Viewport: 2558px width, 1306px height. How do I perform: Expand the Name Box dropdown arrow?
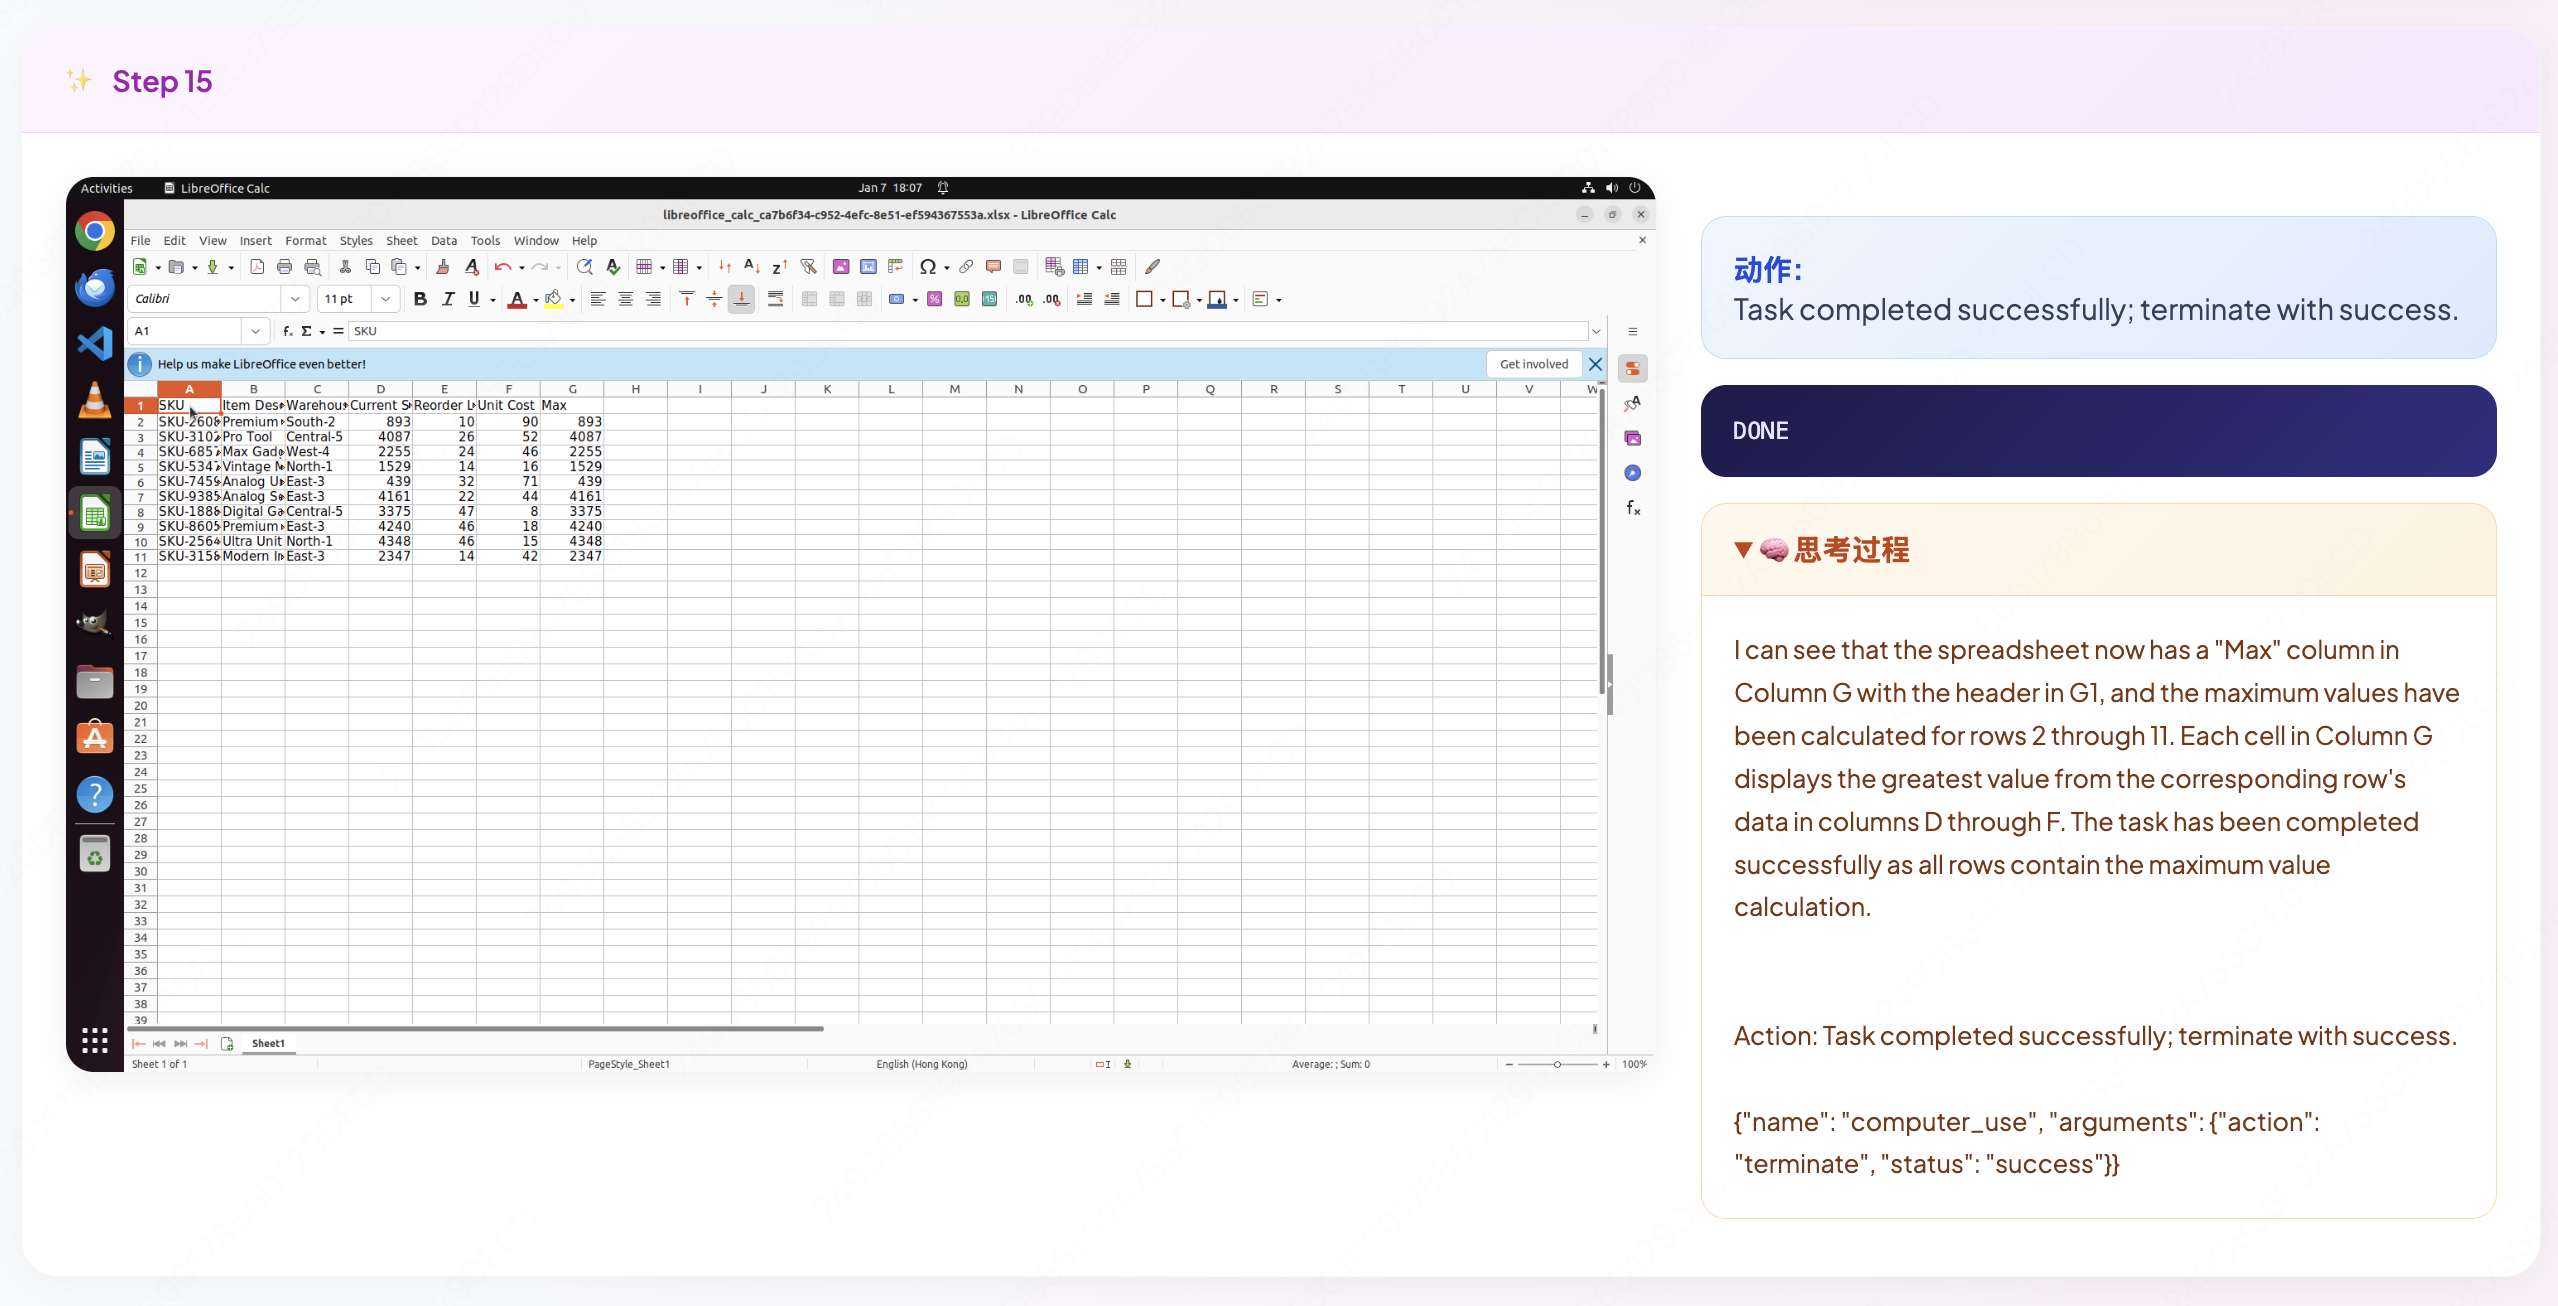click(x=256, y=331)
